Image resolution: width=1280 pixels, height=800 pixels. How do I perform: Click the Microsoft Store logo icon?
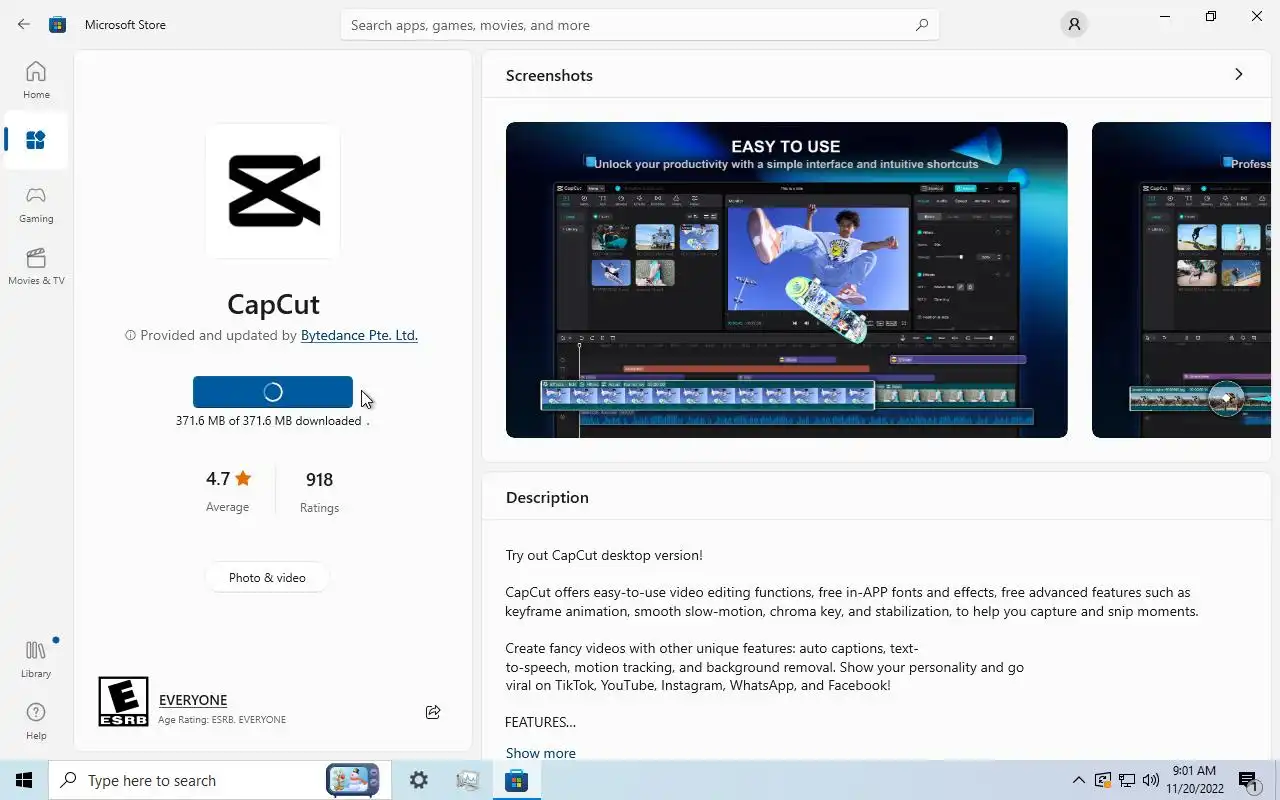[58, 25]
